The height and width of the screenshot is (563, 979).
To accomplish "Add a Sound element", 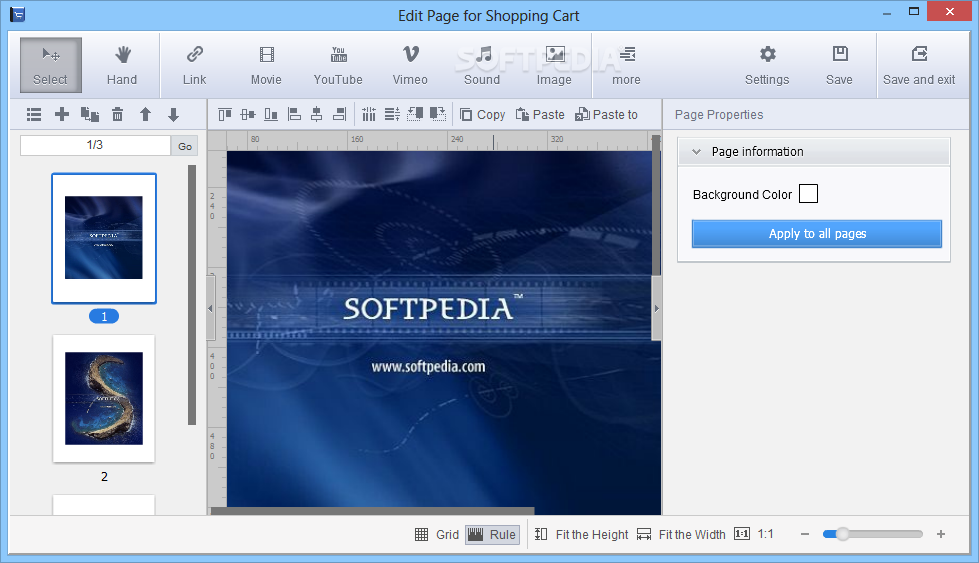I will [x=482, y=65].
